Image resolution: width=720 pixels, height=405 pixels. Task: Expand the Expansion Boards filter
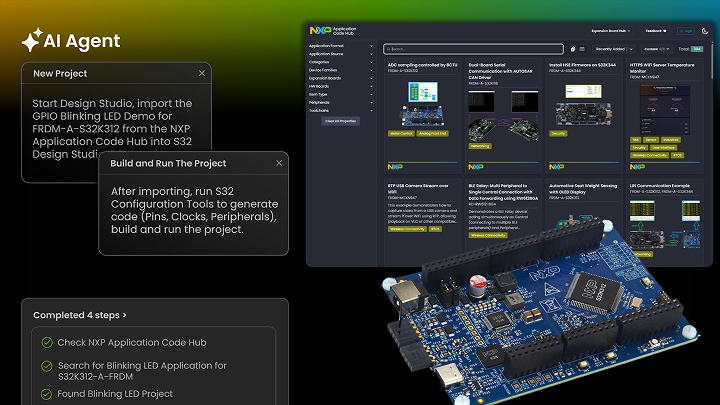coord(341,78)
